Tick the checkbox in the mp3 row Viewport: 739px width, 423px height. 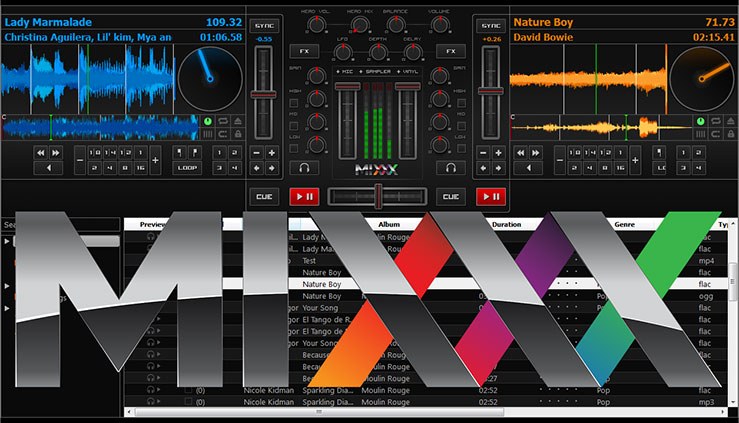click(189, 402)
